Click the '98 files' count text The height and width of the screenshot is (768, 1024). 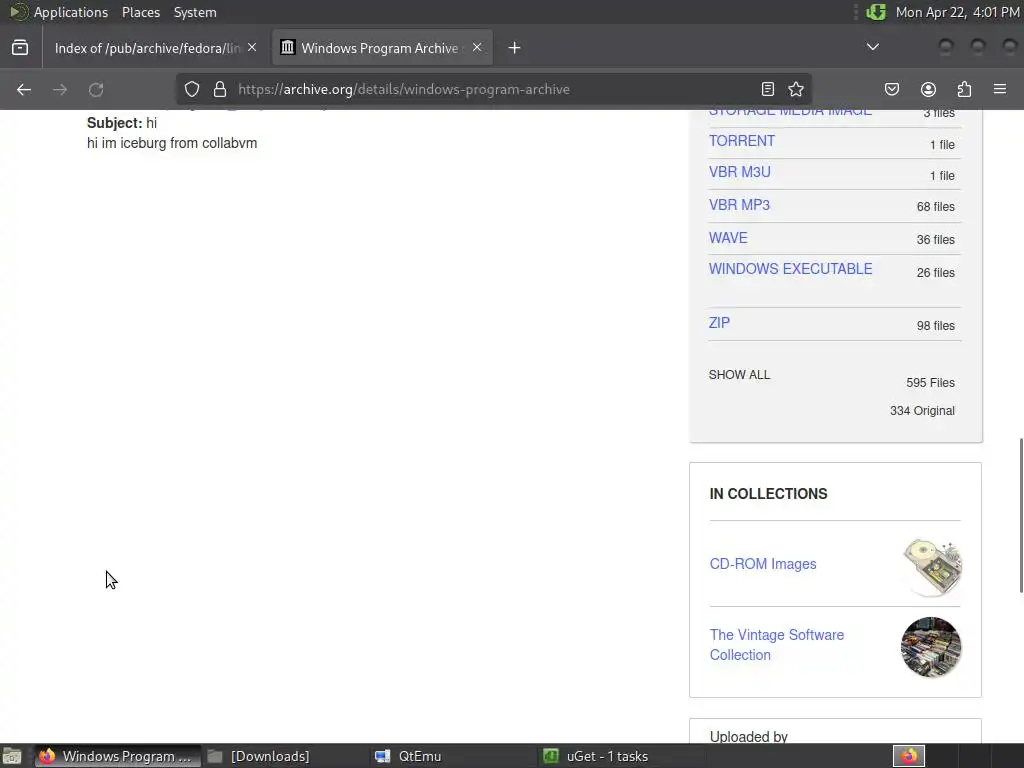[x=935, y=326]
